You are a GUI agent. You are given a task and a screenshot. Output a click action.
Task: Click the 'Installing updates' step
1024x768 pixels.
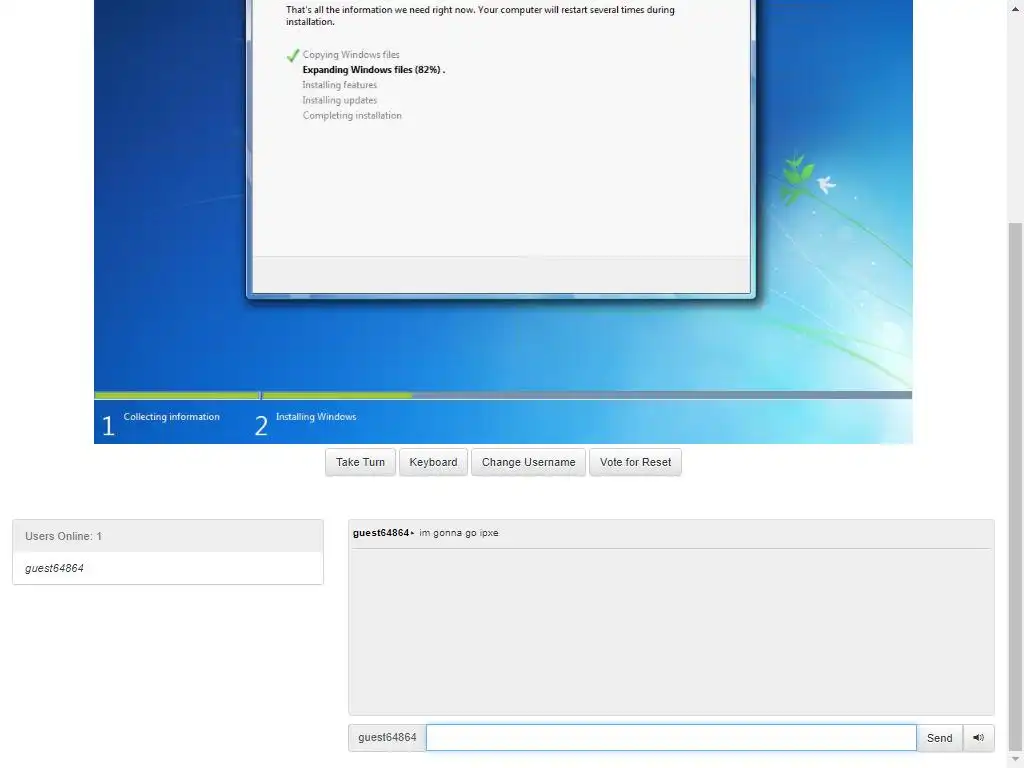click(340, 100)
